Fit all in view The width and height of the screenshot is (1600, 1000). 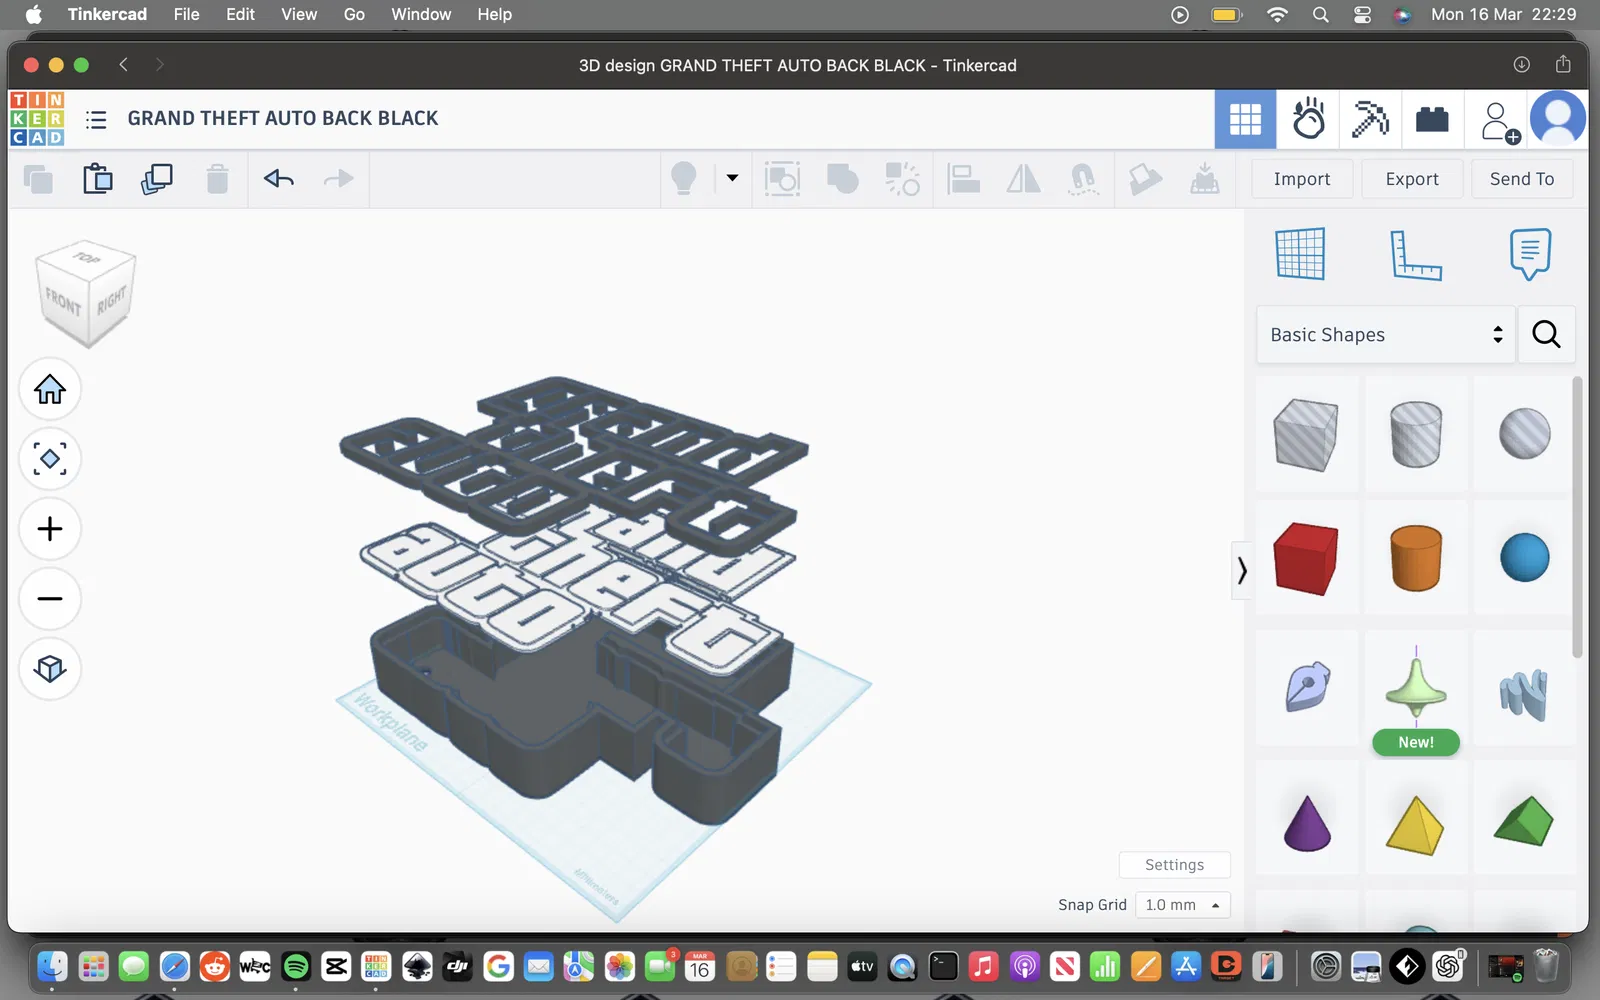50,459
